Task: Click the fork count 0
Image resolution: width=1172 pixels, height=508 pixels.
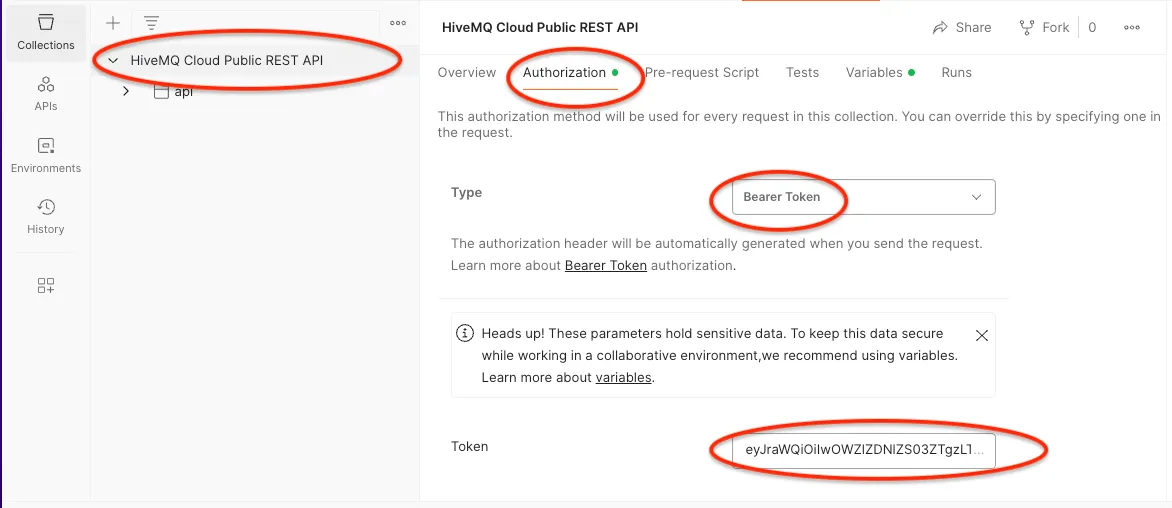Action: point(1092,28)
